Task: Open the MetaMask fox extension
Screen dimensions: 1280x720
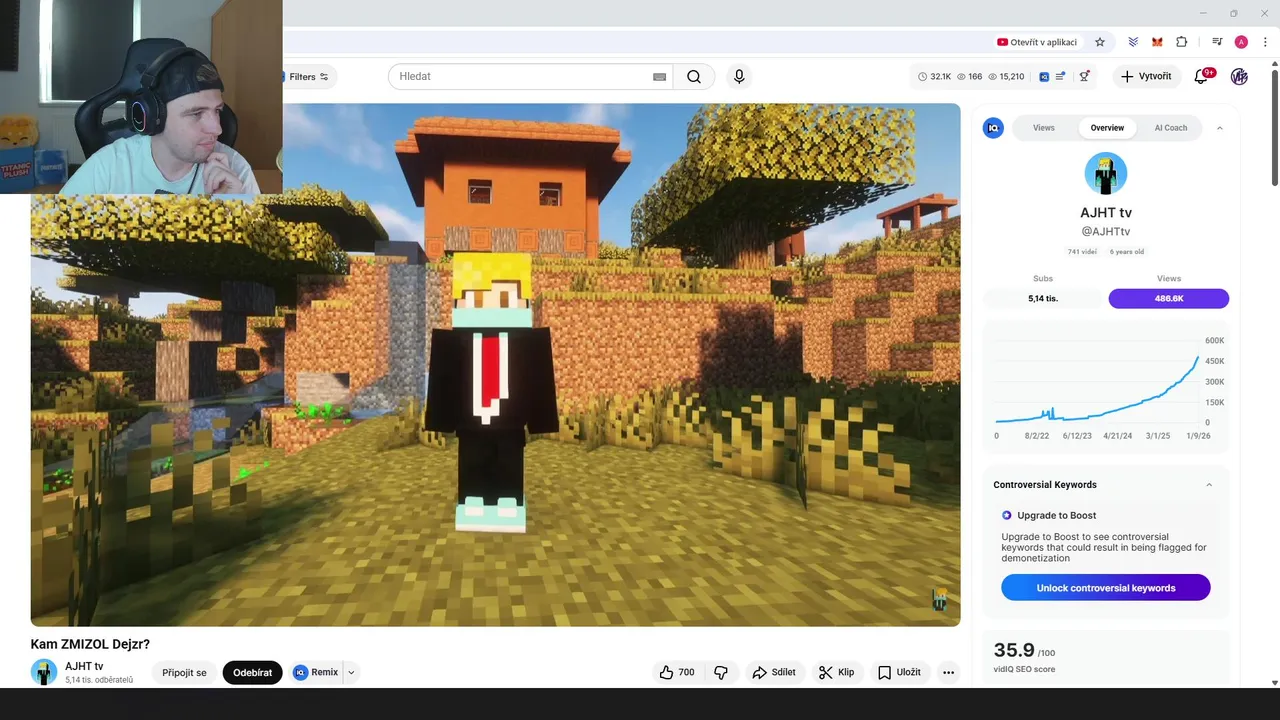Action: coord(1157,42)
